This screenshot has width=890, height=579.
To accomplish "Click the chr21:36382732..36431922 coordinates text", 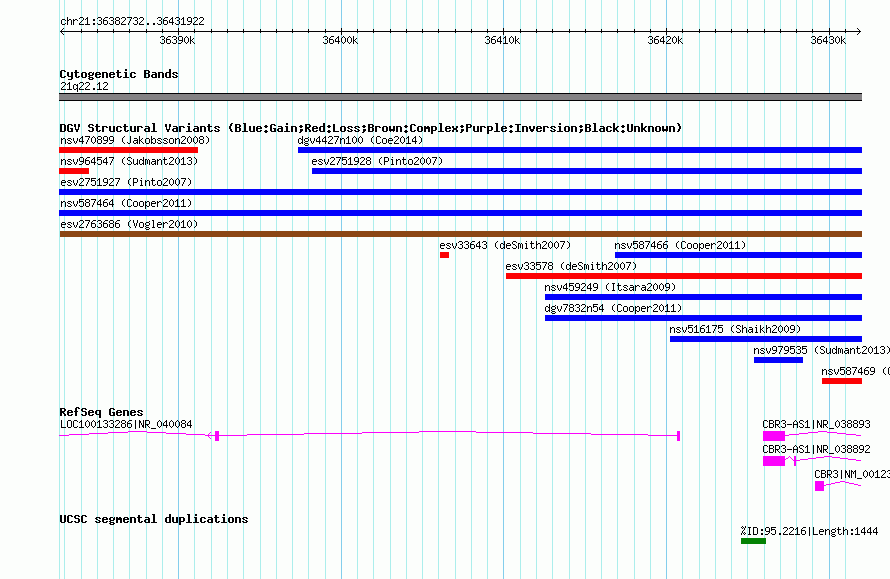I will (x=132, y=21).
